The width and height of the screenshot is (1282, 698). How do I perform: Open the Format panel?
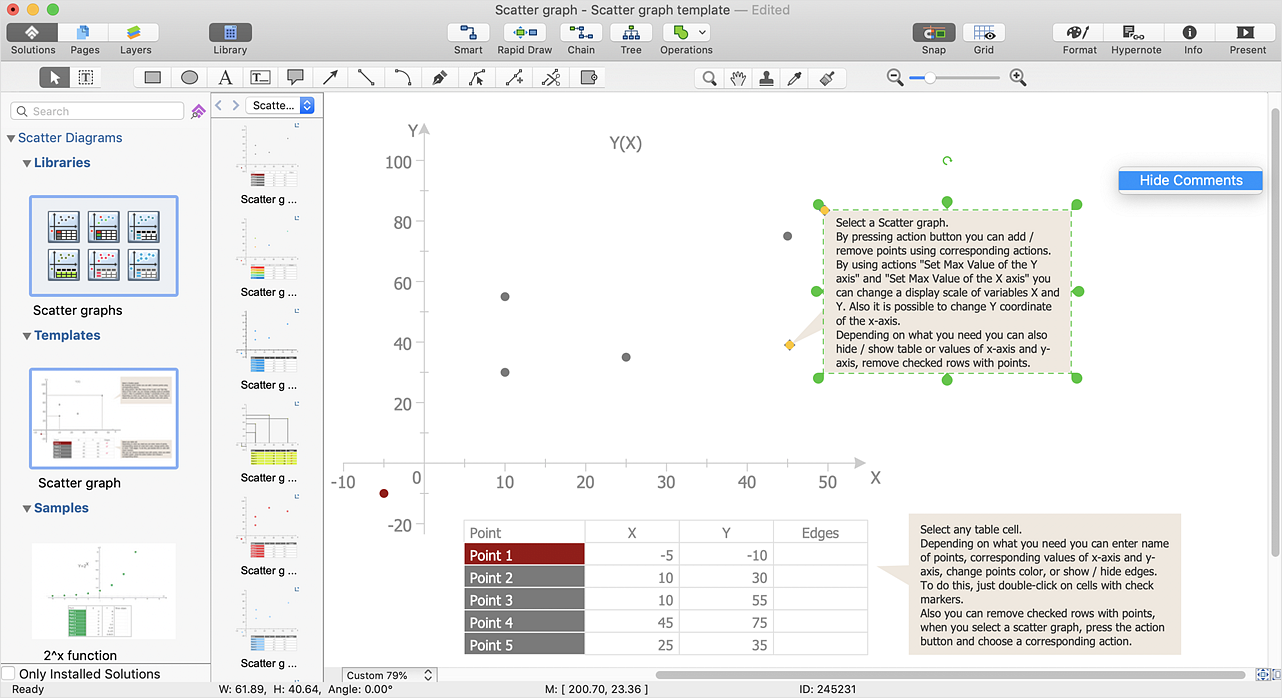(x=1079, y=33)
